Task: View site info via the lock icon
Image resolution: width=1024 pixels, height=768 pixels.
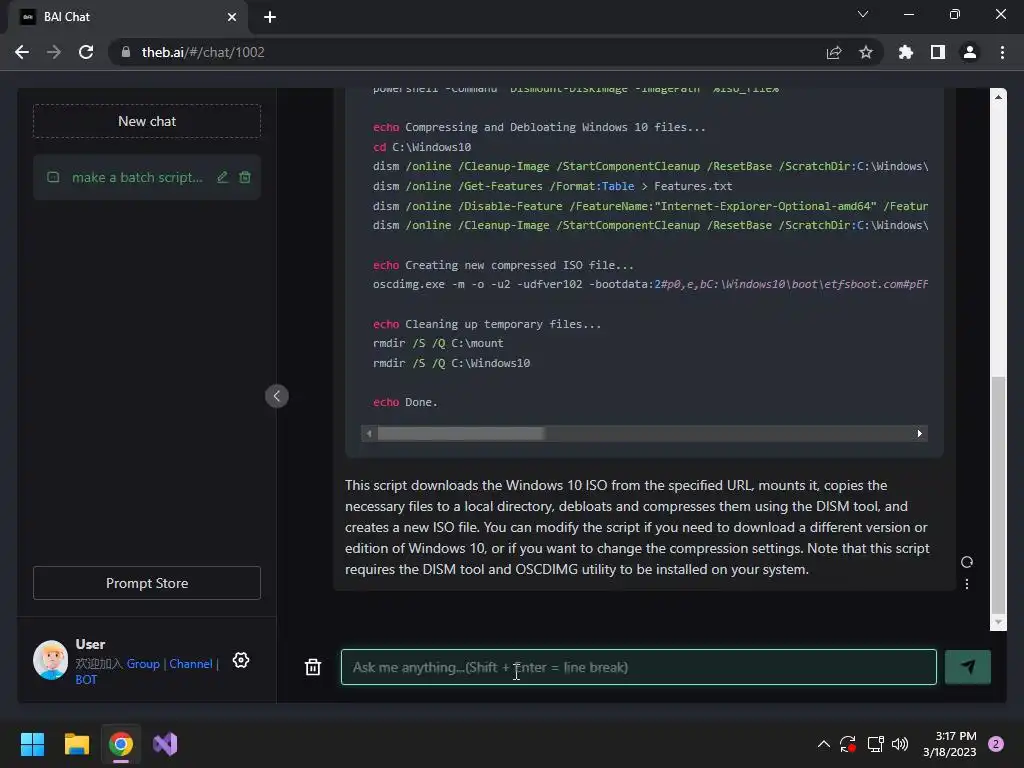Action: pos(126,52)
